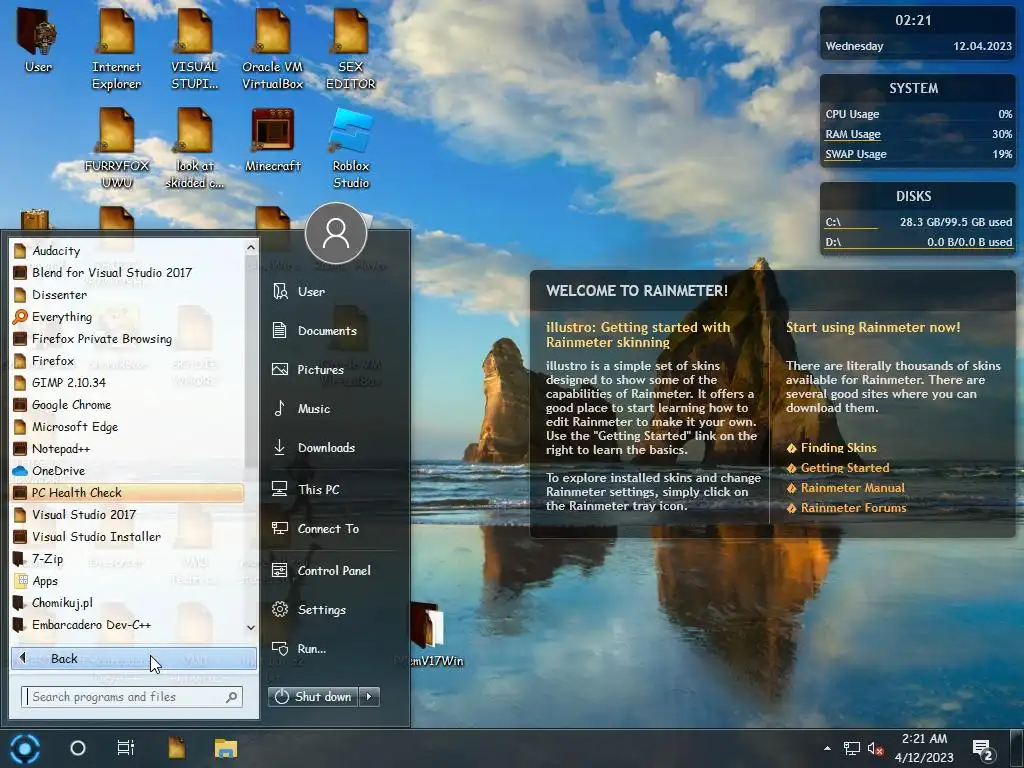Expand the Embarcadero Dev-C++ folder
Screen dimensions: 1024x768
pyautogui.click(x=127, y=625)
